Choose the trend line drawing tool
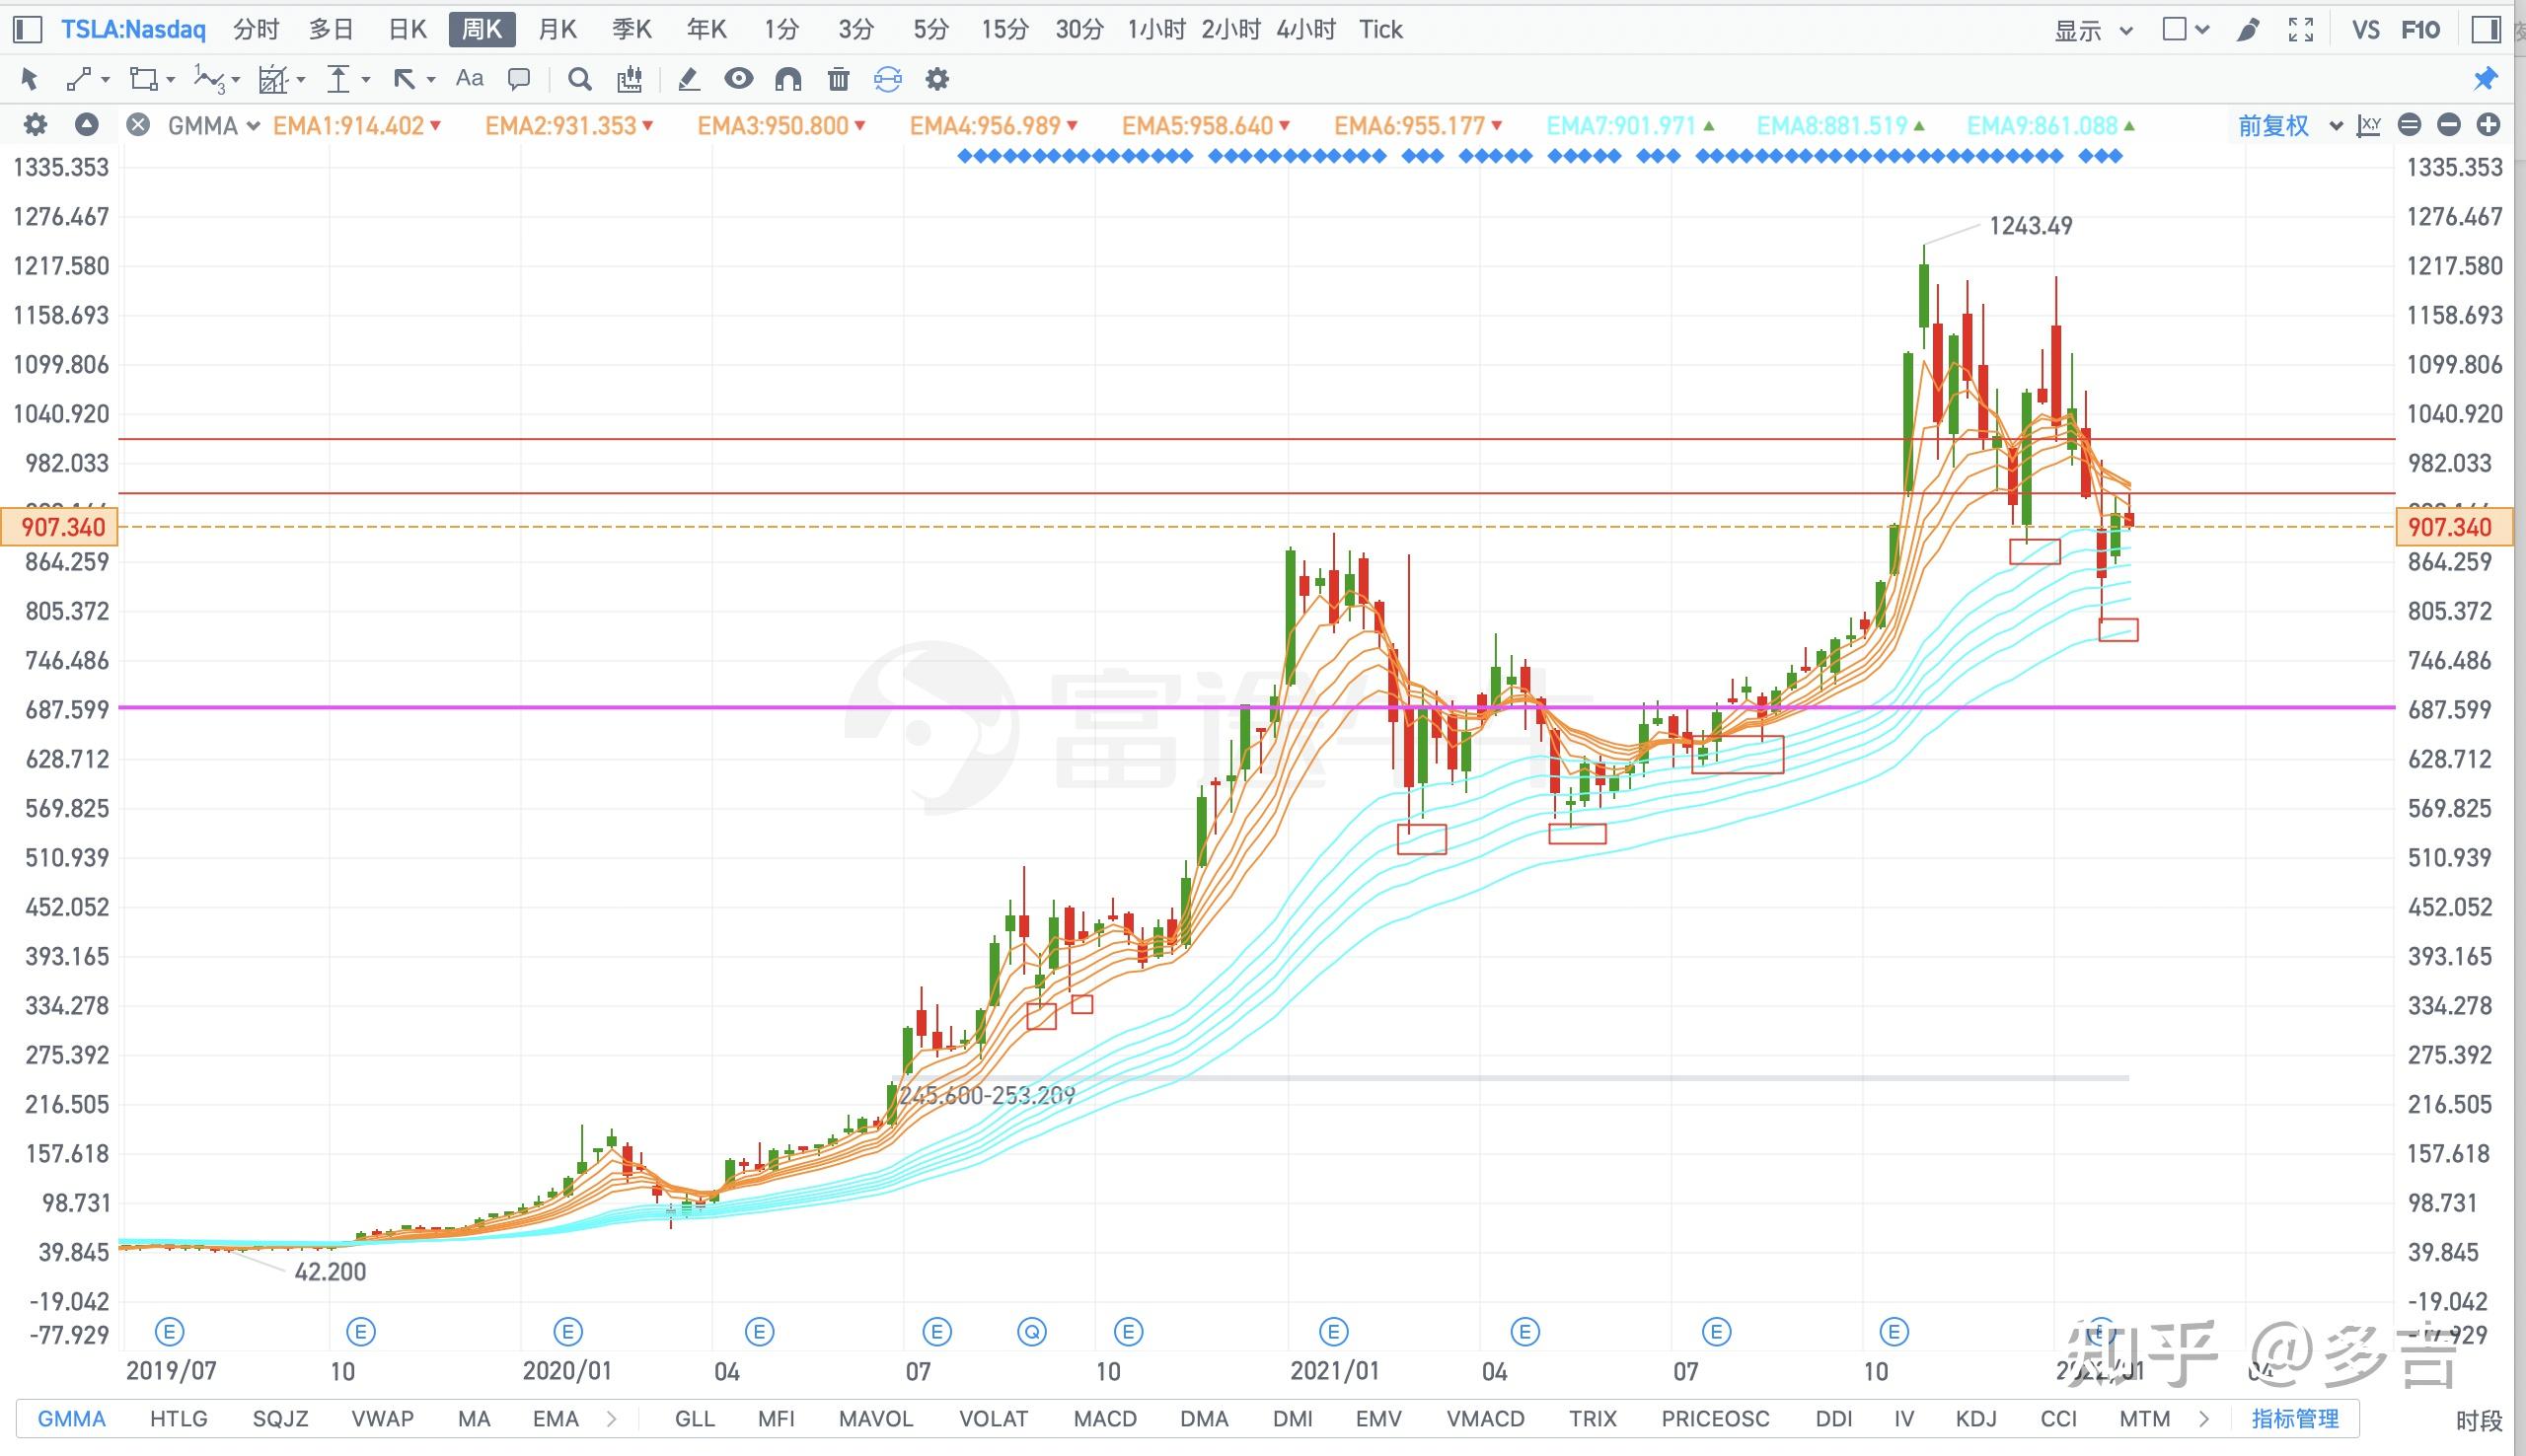This screenshot has height=1456, width=2526. 77,78
